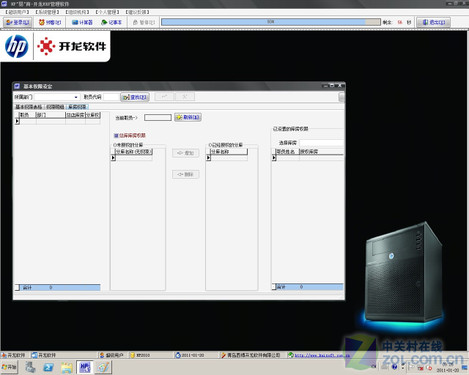
Task: Click the 登录 login toolbar button
Action: click(18, 22)
